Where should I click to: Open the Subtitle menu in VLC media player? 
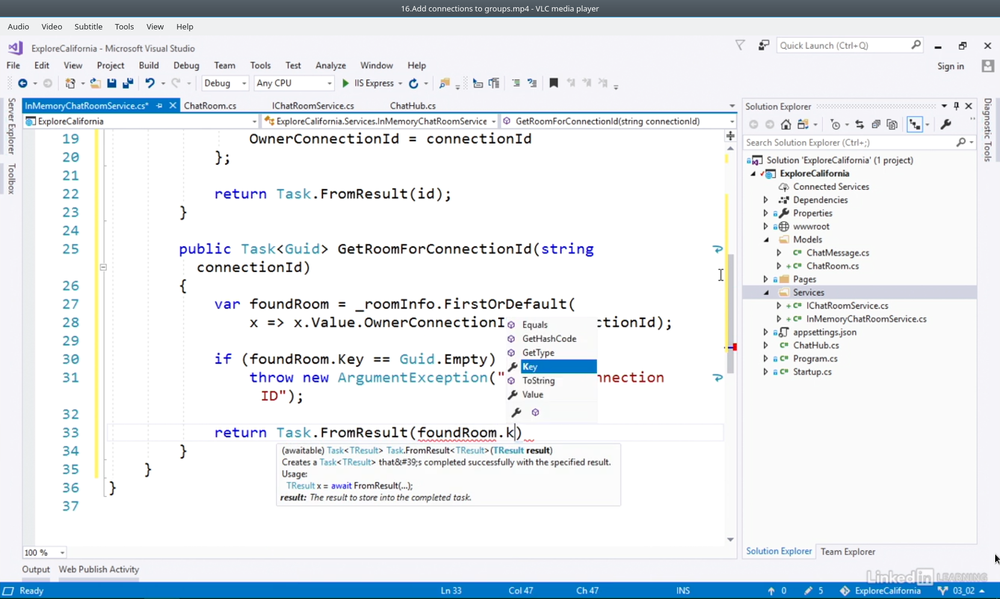(88, 27)
